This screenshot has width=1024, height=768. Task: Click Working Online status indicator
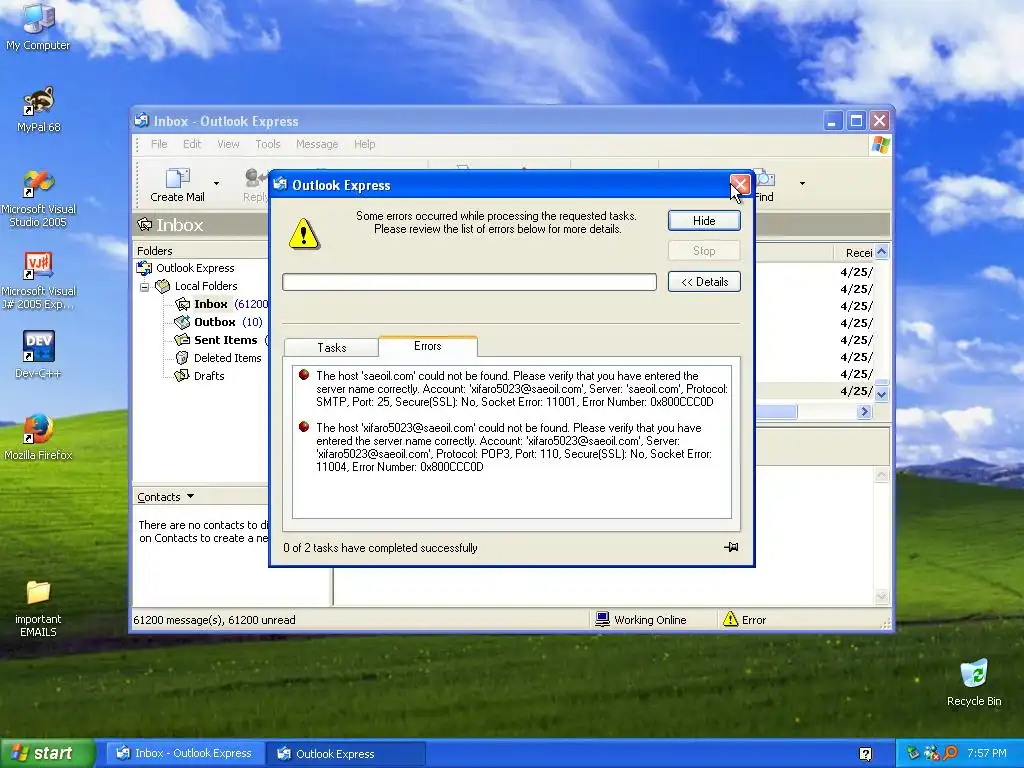click(x=641, y=620)
